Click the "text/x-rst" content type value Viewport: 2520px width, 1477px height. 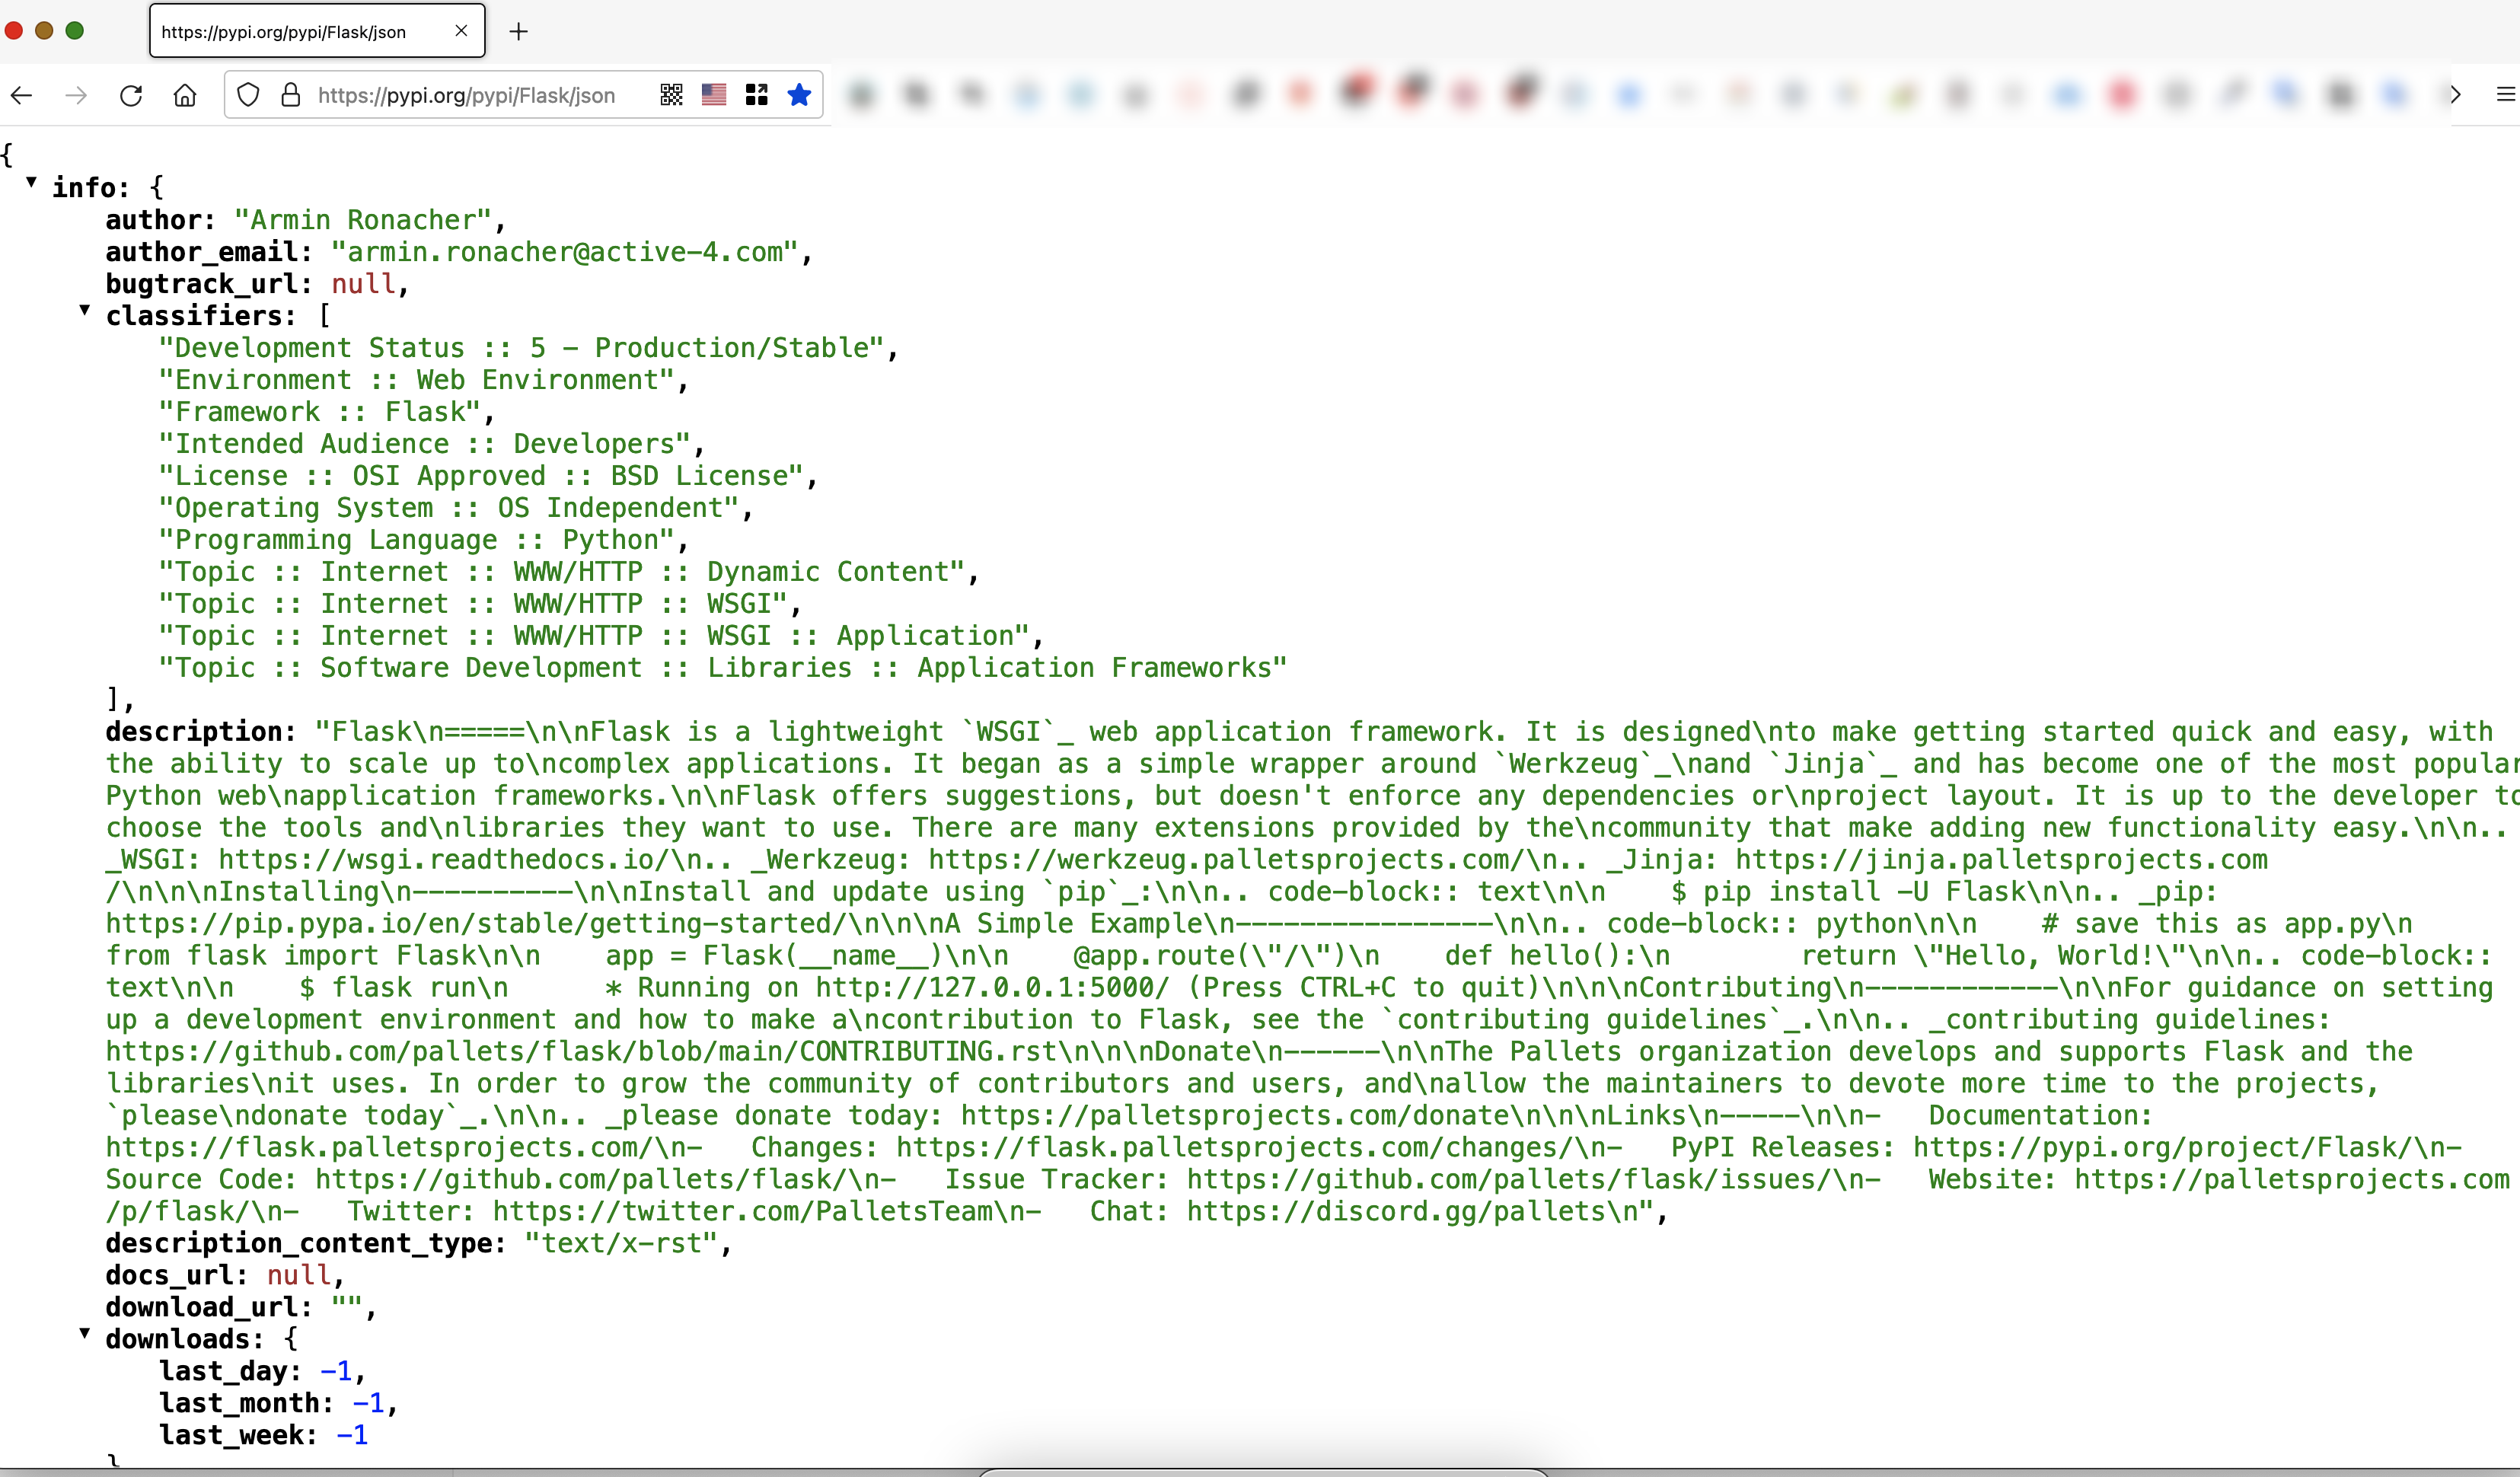tap(622, 1244)
